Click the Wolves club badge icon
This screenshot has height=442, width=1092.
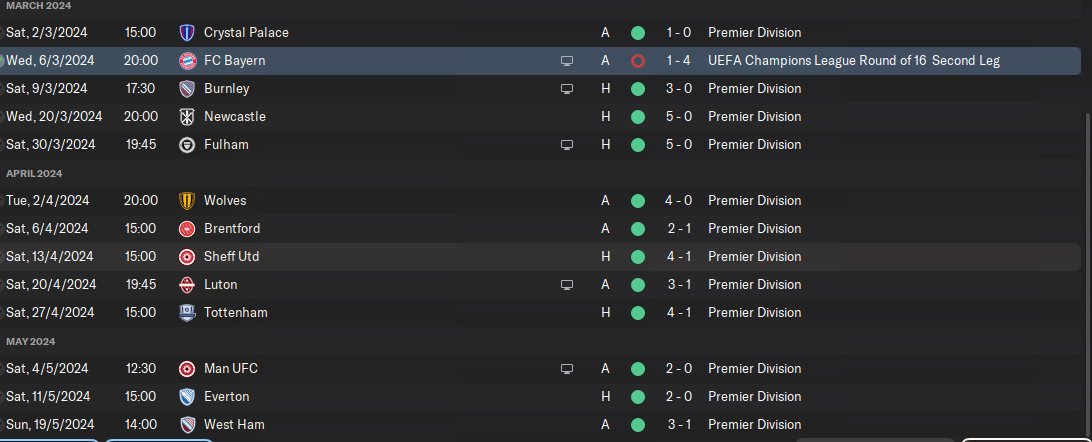[186, 201]
